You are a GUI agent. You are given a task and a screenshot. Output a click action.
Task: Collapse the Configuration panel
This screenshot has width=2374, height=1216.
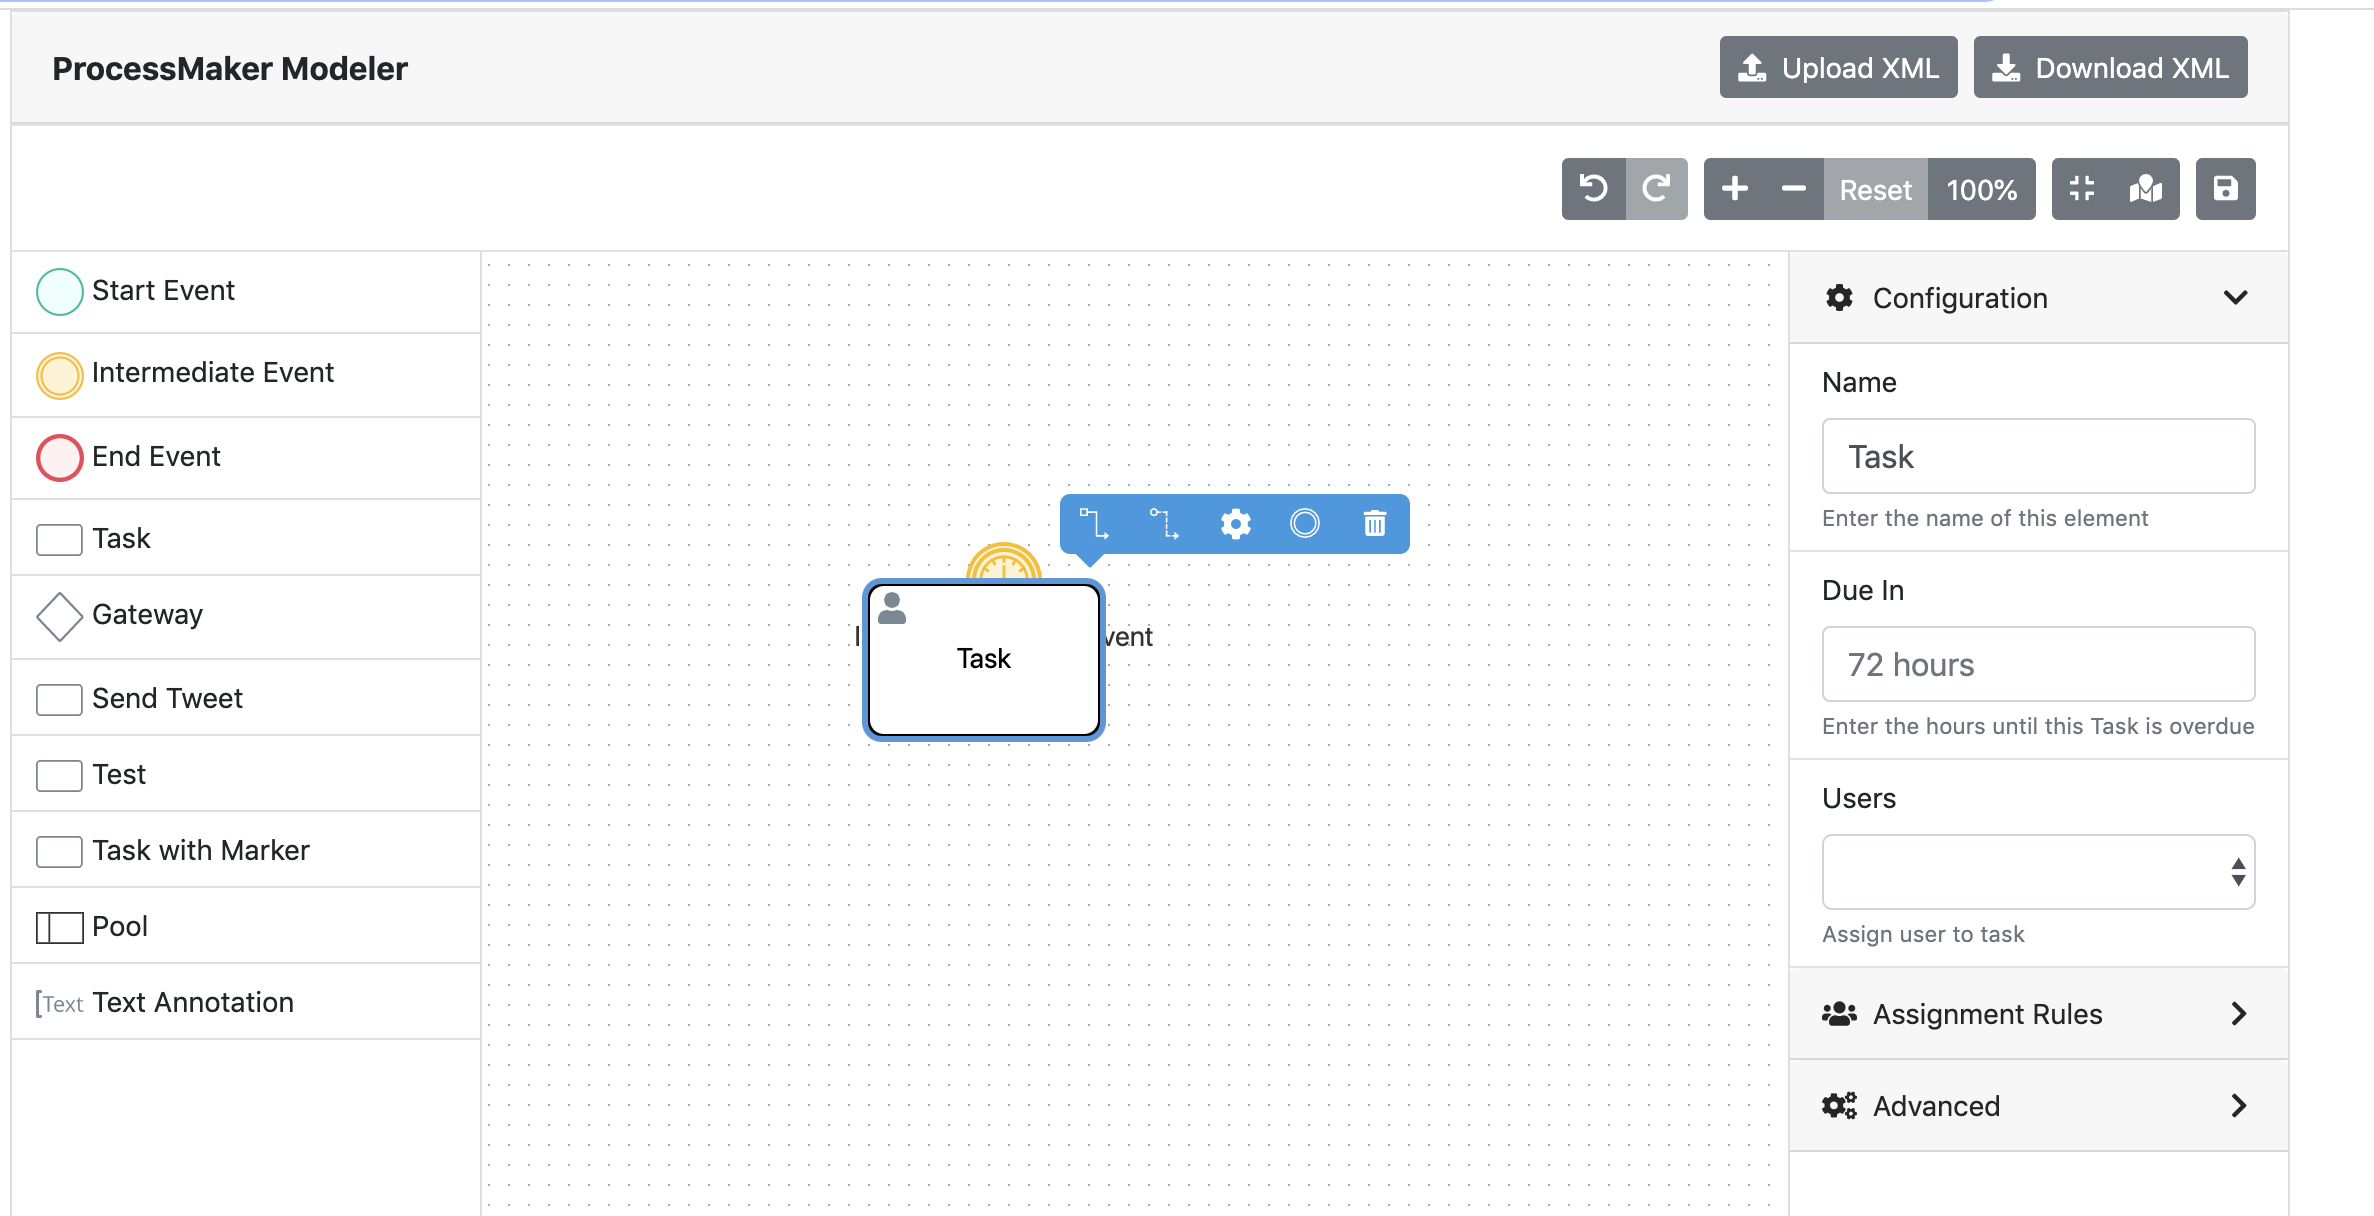tap(2237, 297)
